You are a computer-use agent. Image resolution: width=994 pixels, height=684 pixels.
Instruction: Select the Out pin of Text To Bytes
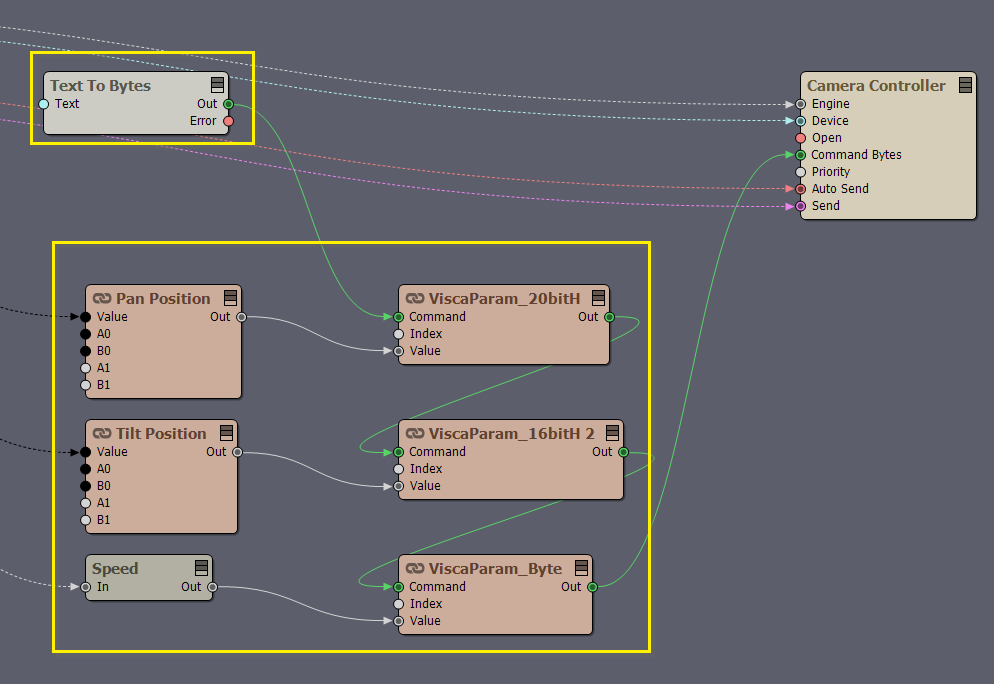click(229, 104)
